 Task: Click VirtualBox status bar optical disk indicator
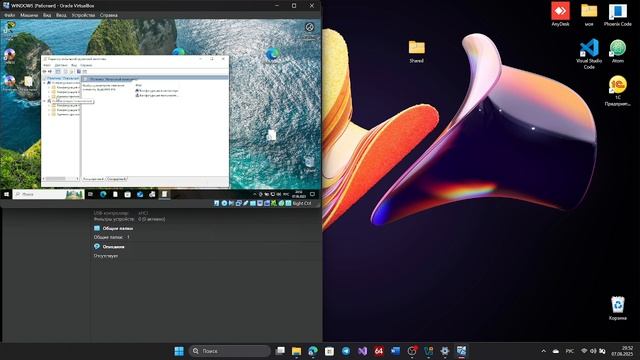click(224, 203)
